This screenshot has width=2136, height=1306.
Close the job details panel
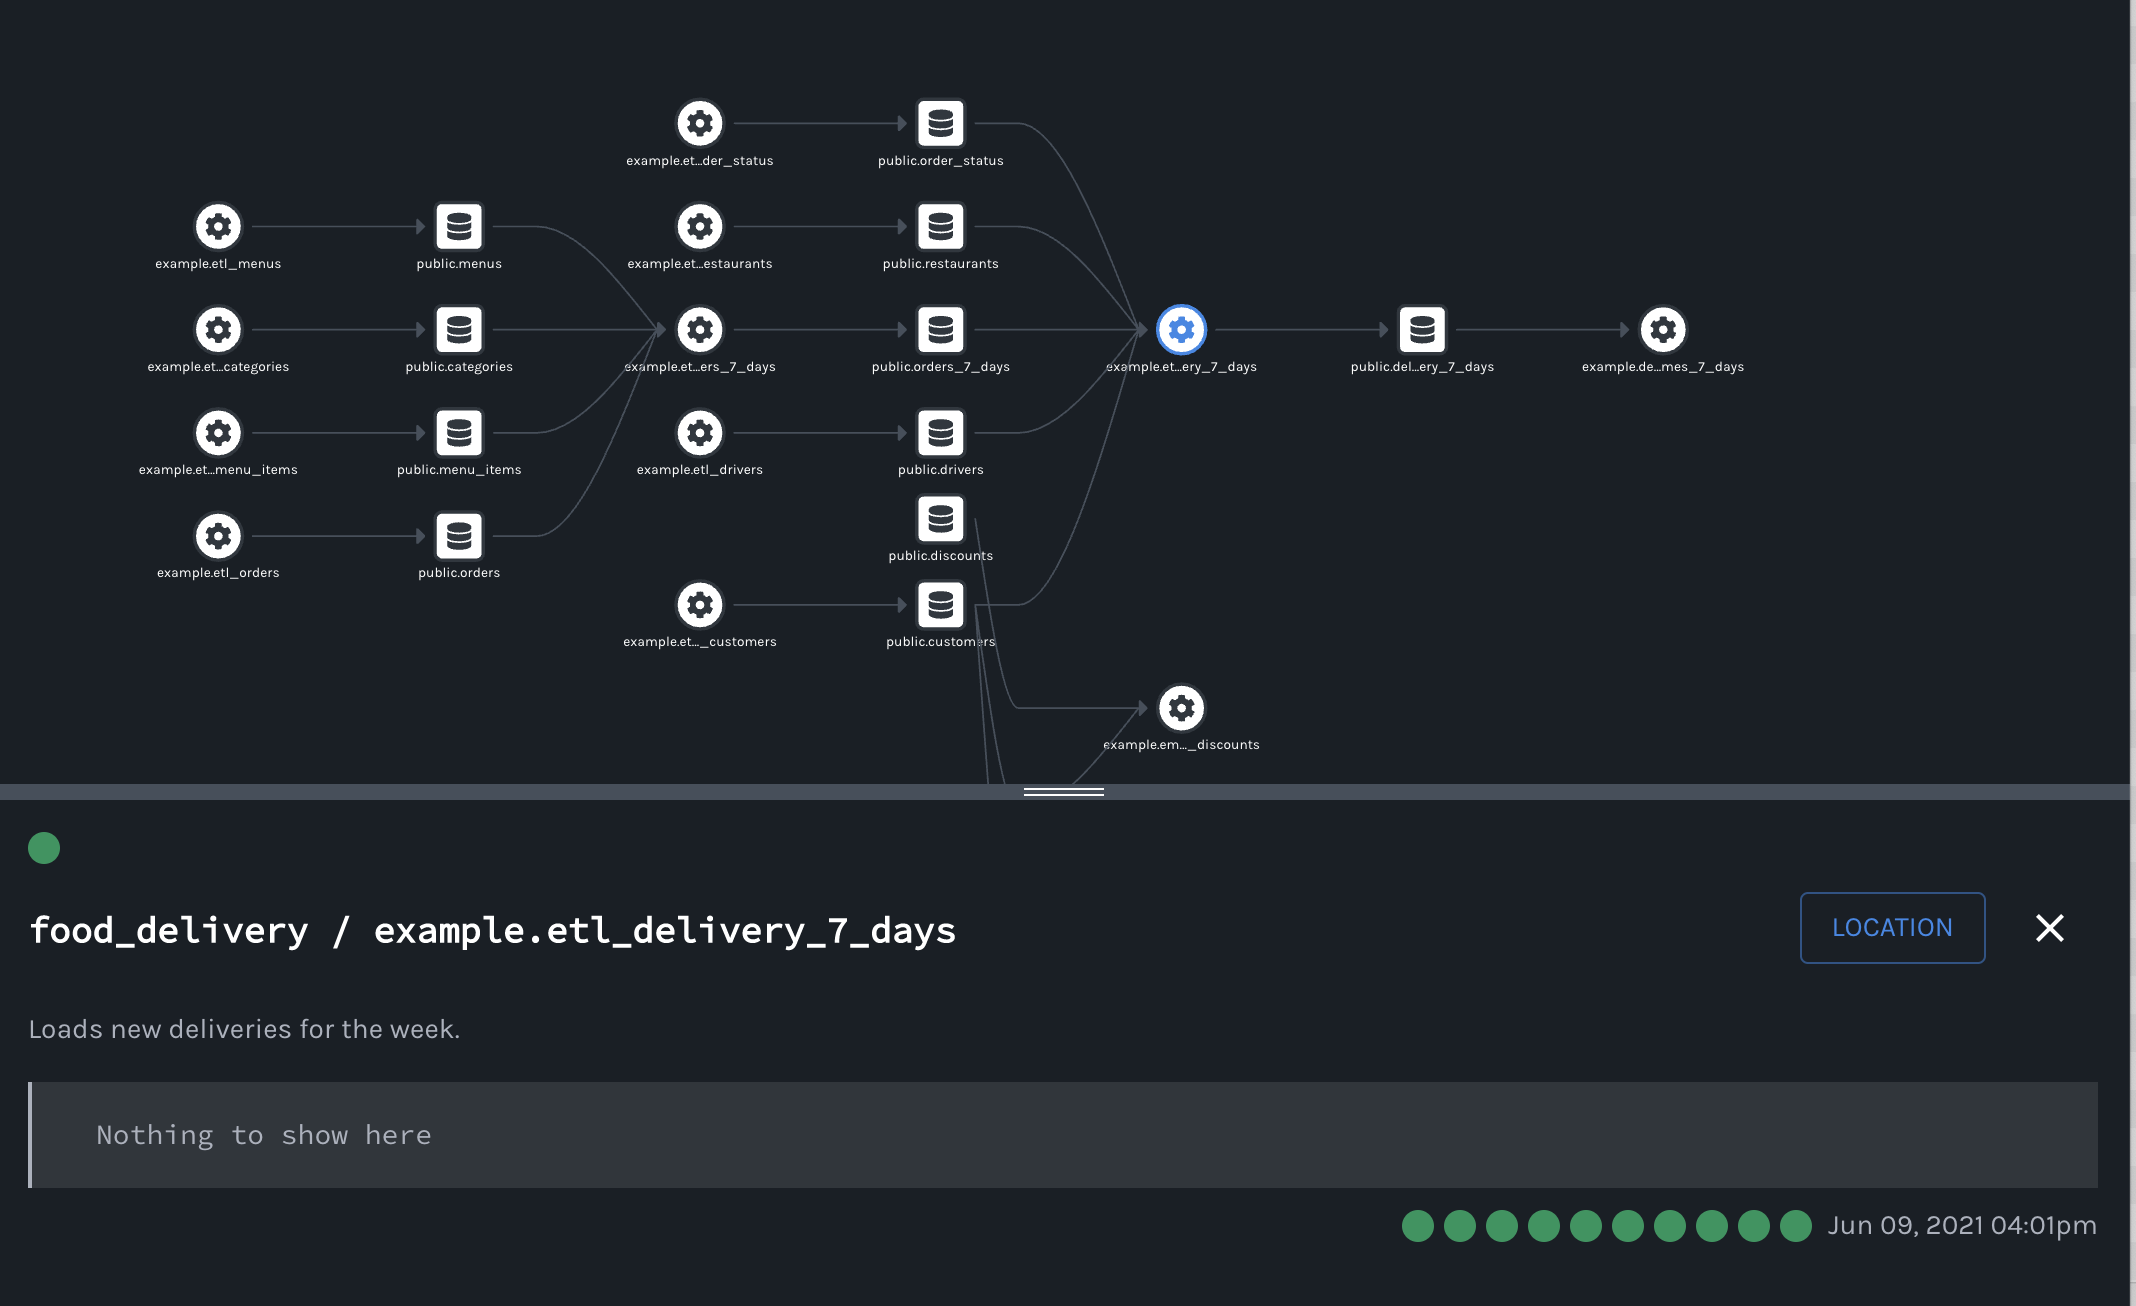[x=2050, y=928]
